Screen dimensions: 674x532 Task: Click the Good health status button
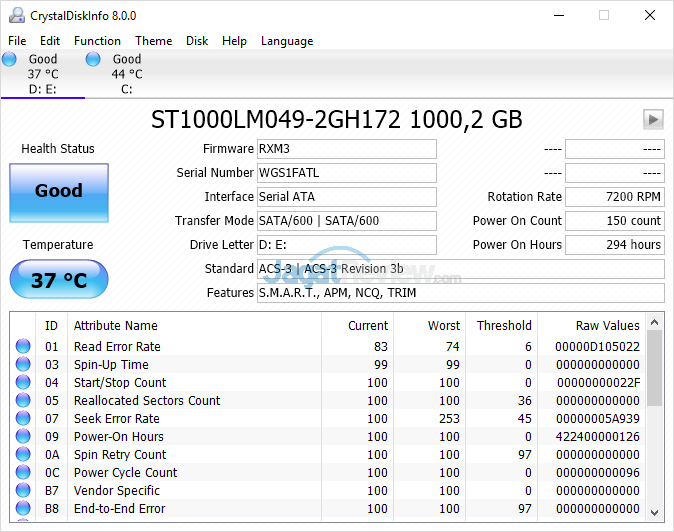[58, 191]
